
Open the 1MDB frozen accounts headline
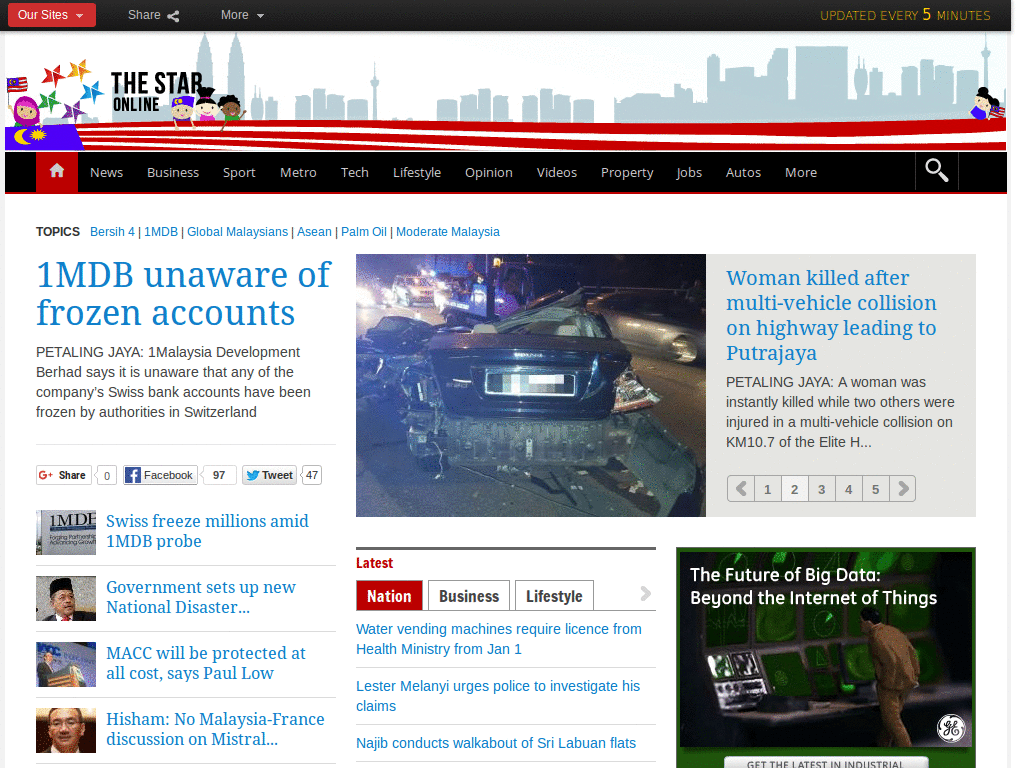(183, 294)
